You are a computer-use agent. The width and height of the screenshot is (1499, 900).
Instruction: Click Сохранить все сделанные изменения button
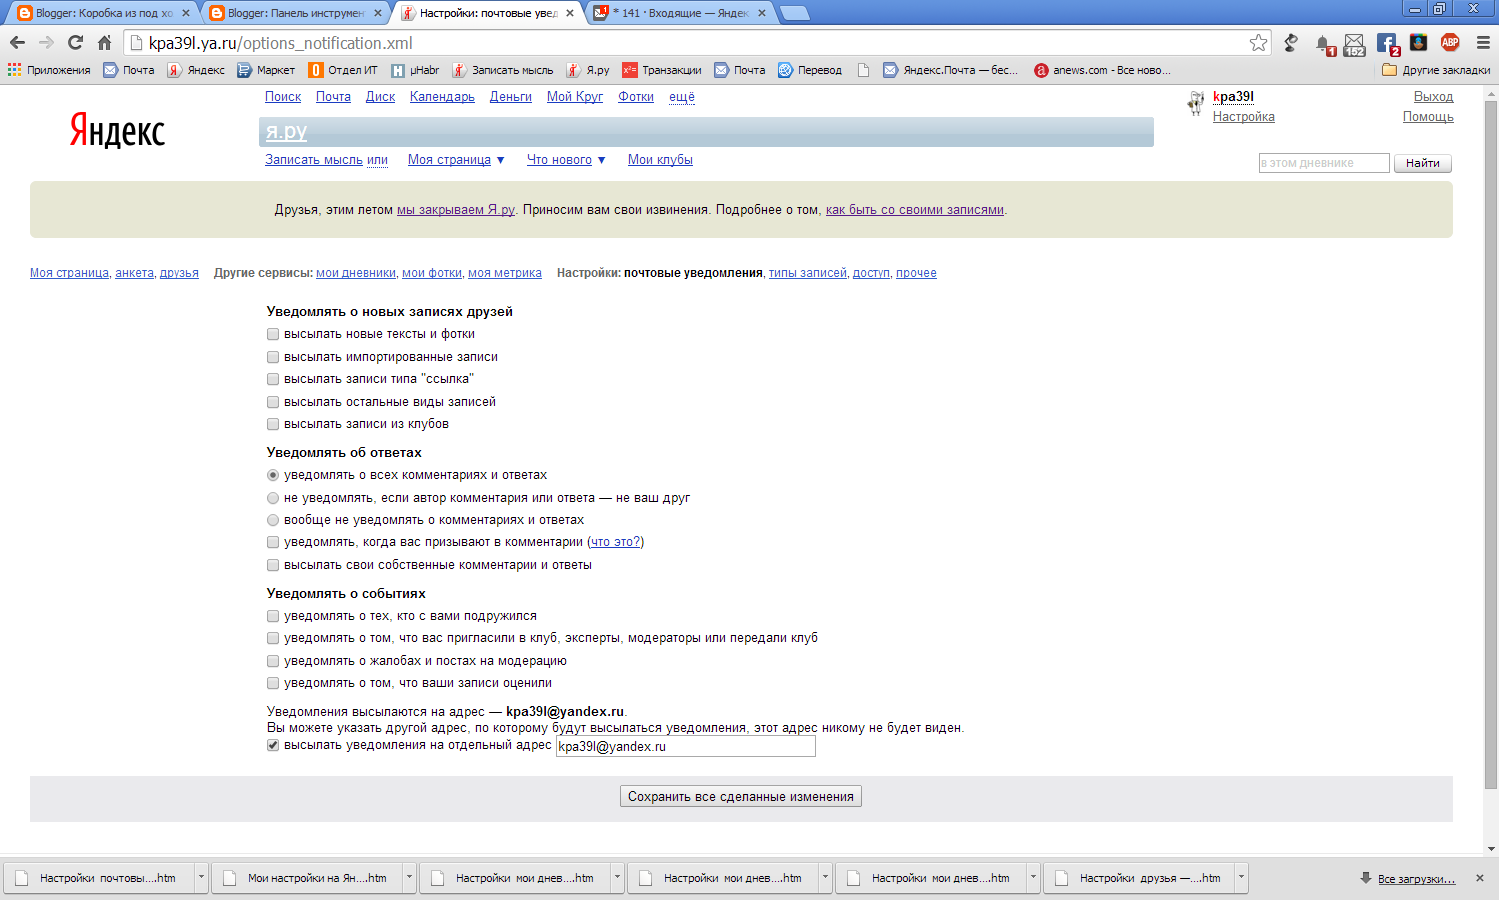pyautogui.click(x=741, y=797)
